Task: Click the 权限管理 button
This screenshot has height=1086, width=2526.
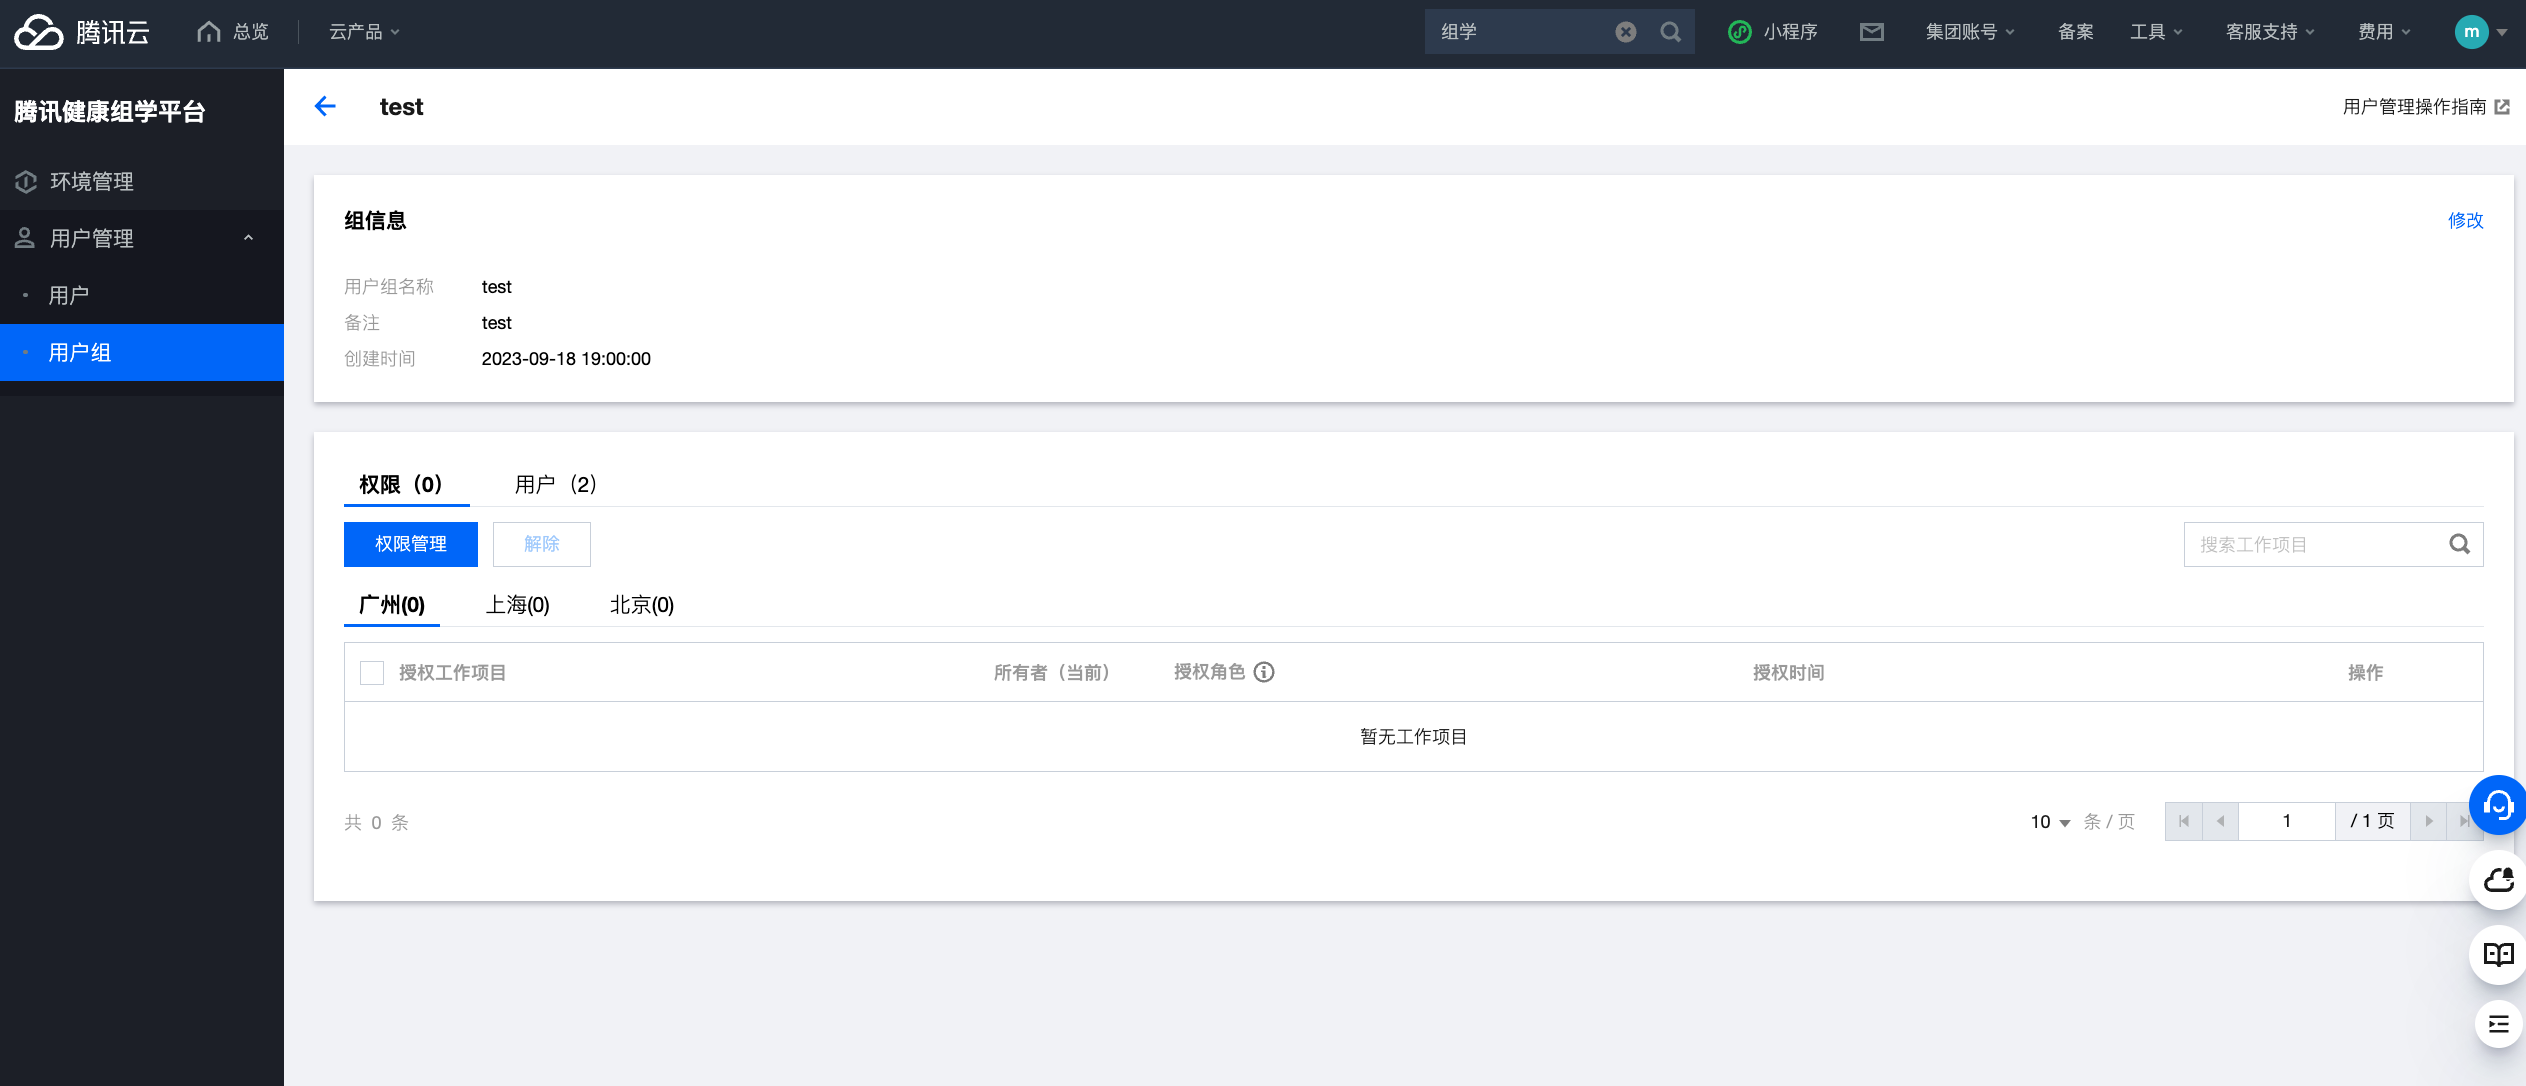Action: coord(410,544)
